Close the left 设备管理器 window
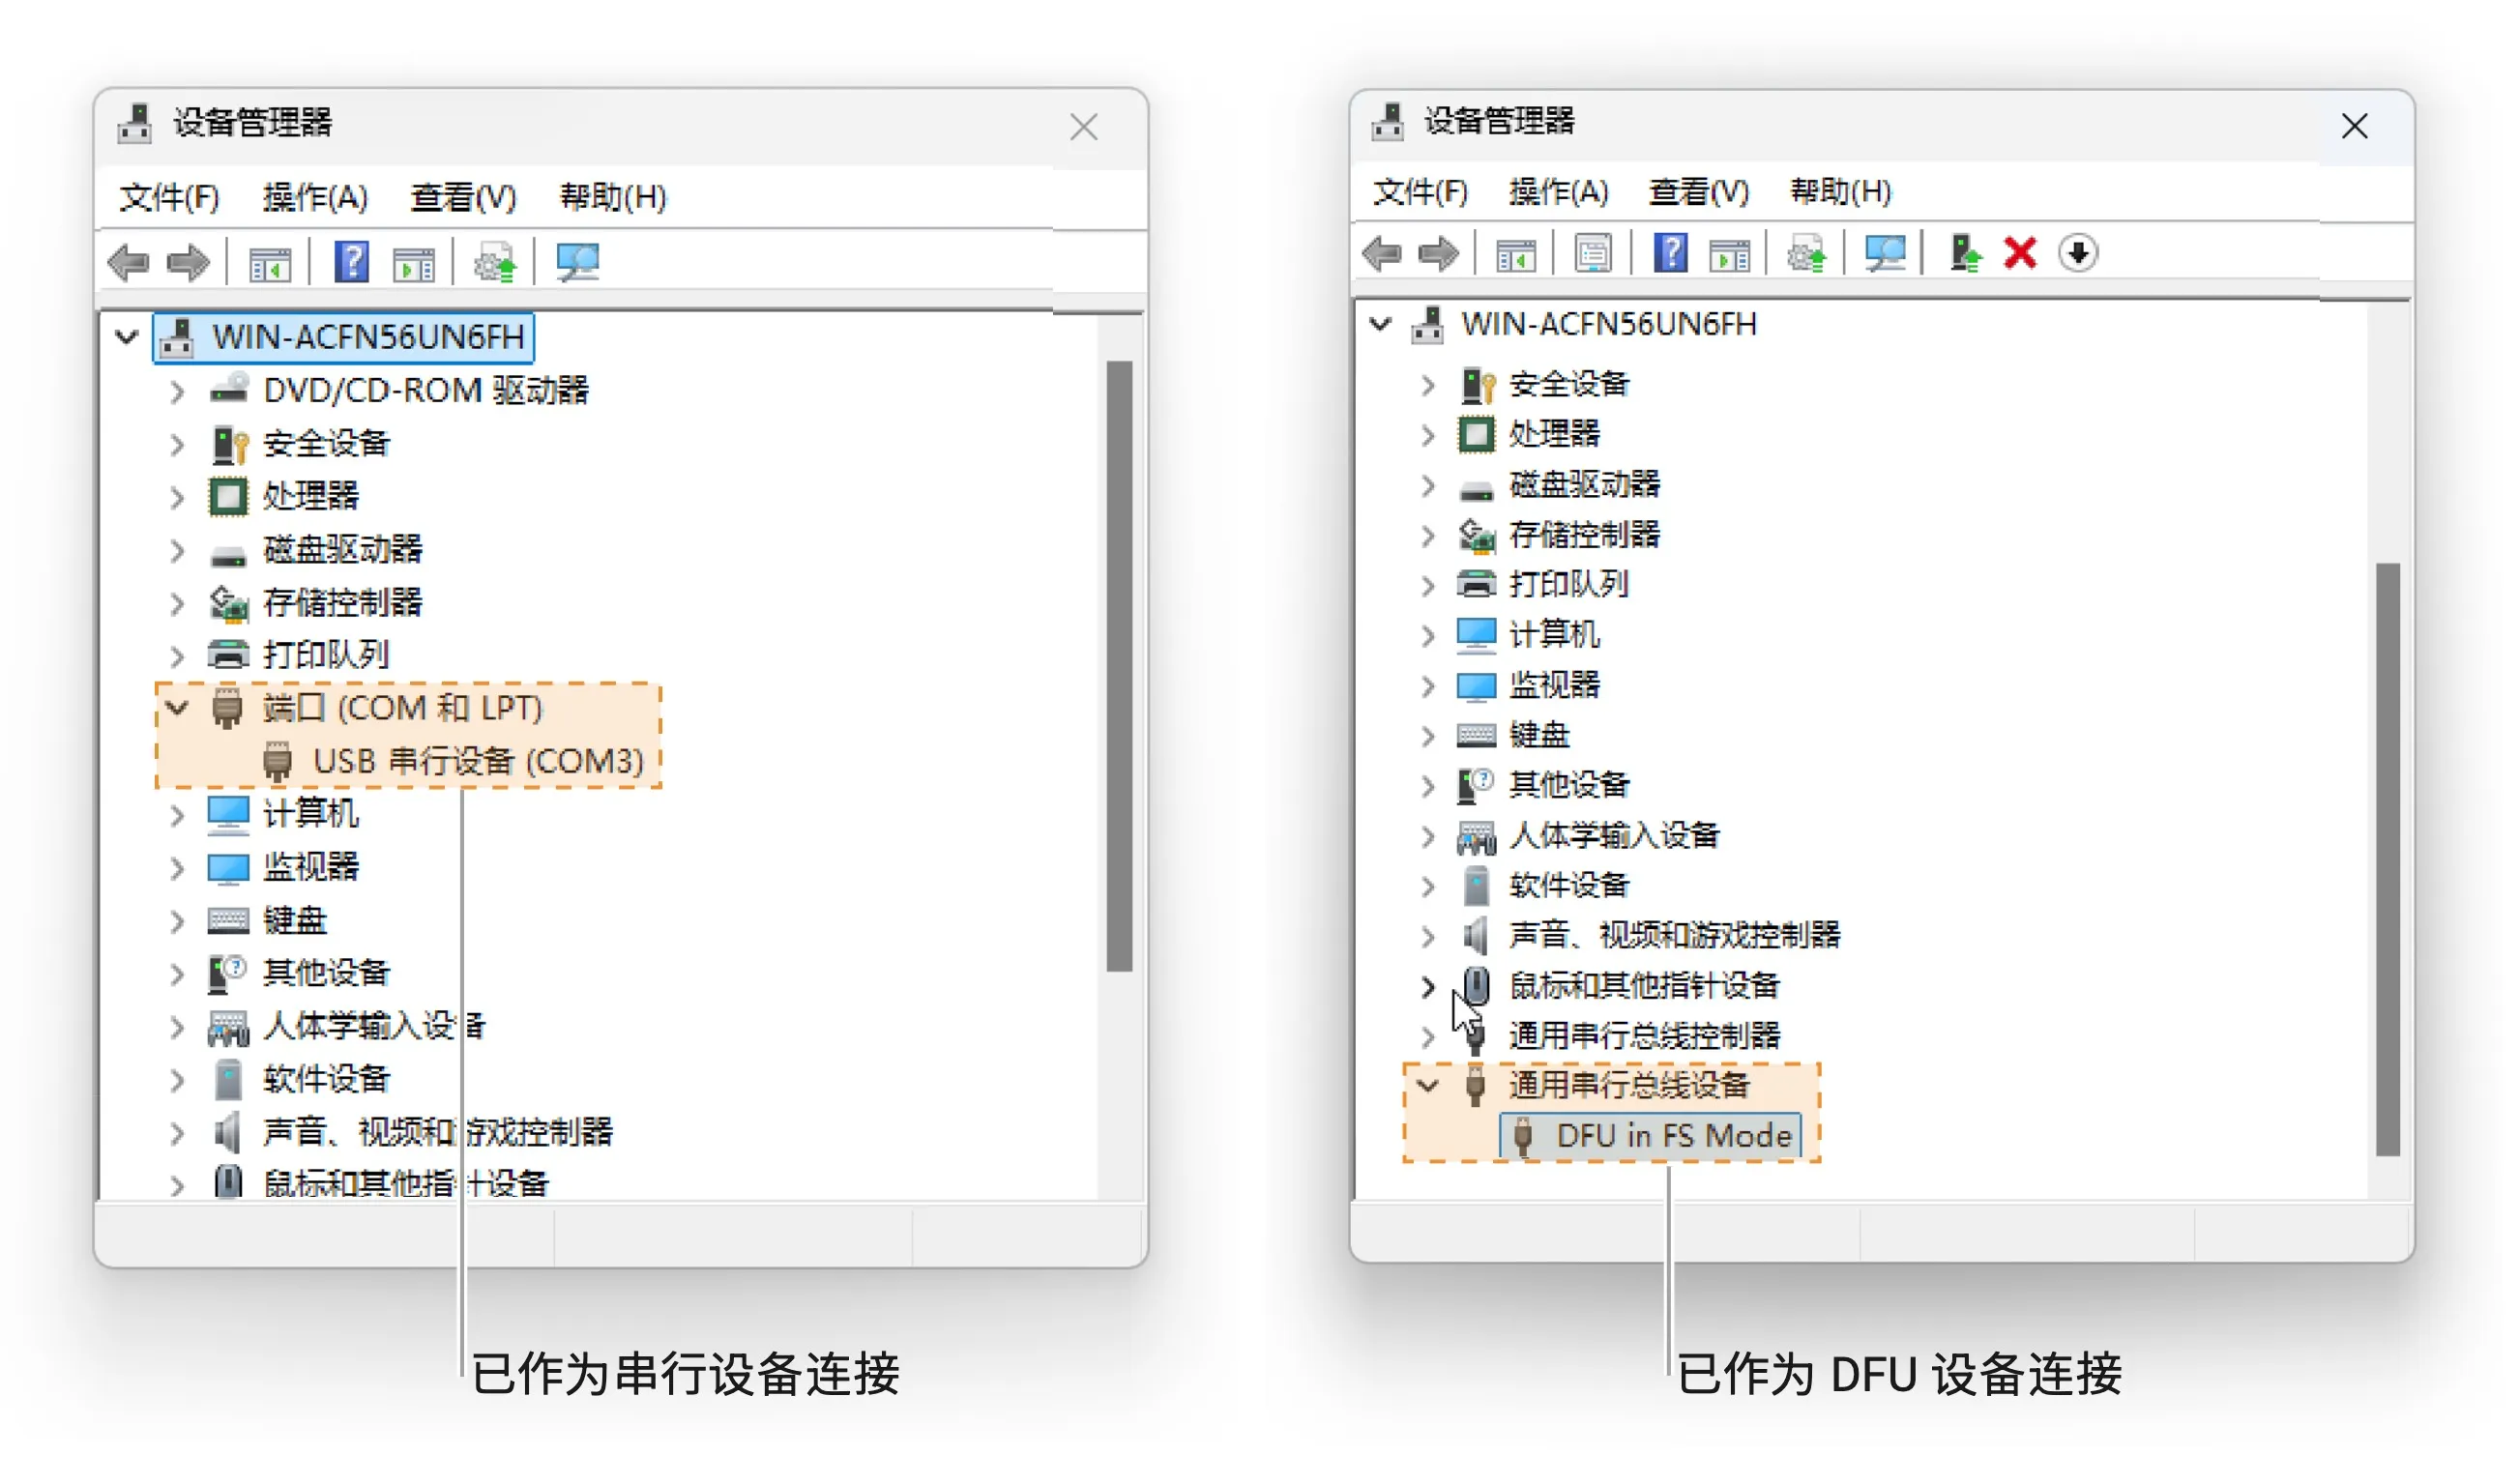 point(1084,128)
